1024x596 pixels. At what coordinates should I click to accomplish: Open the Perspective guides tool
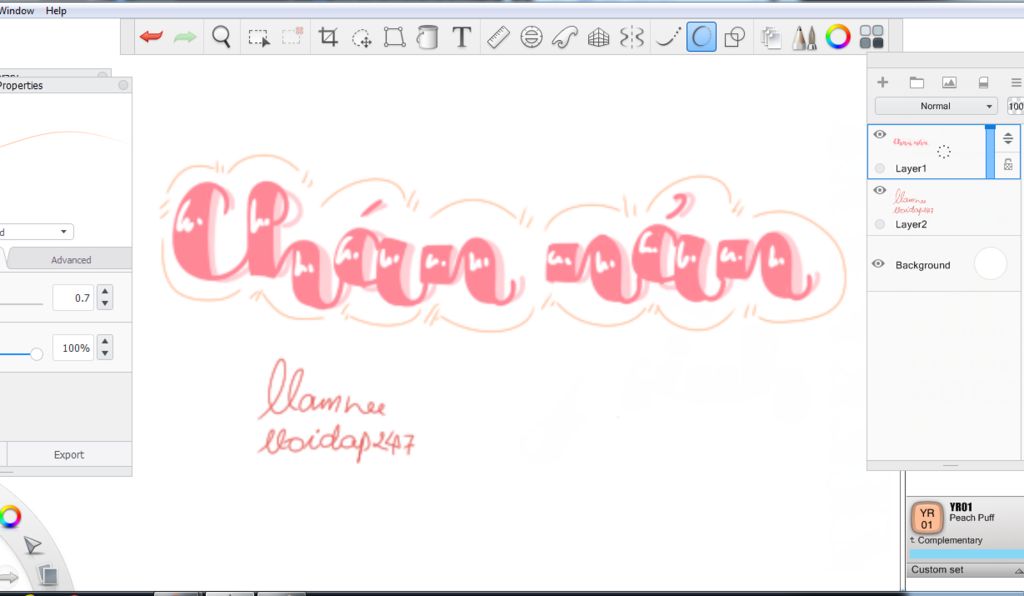[x=598, y=38]
